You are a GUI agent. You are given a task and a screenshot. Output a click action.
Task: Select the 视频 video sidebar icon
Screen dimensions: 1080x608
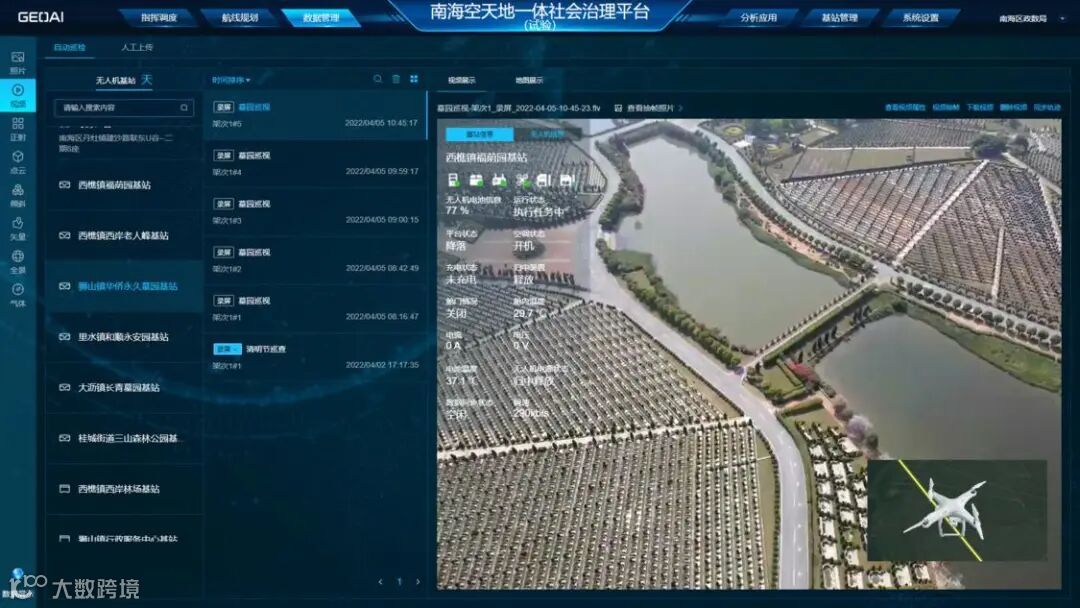[18, 95]
